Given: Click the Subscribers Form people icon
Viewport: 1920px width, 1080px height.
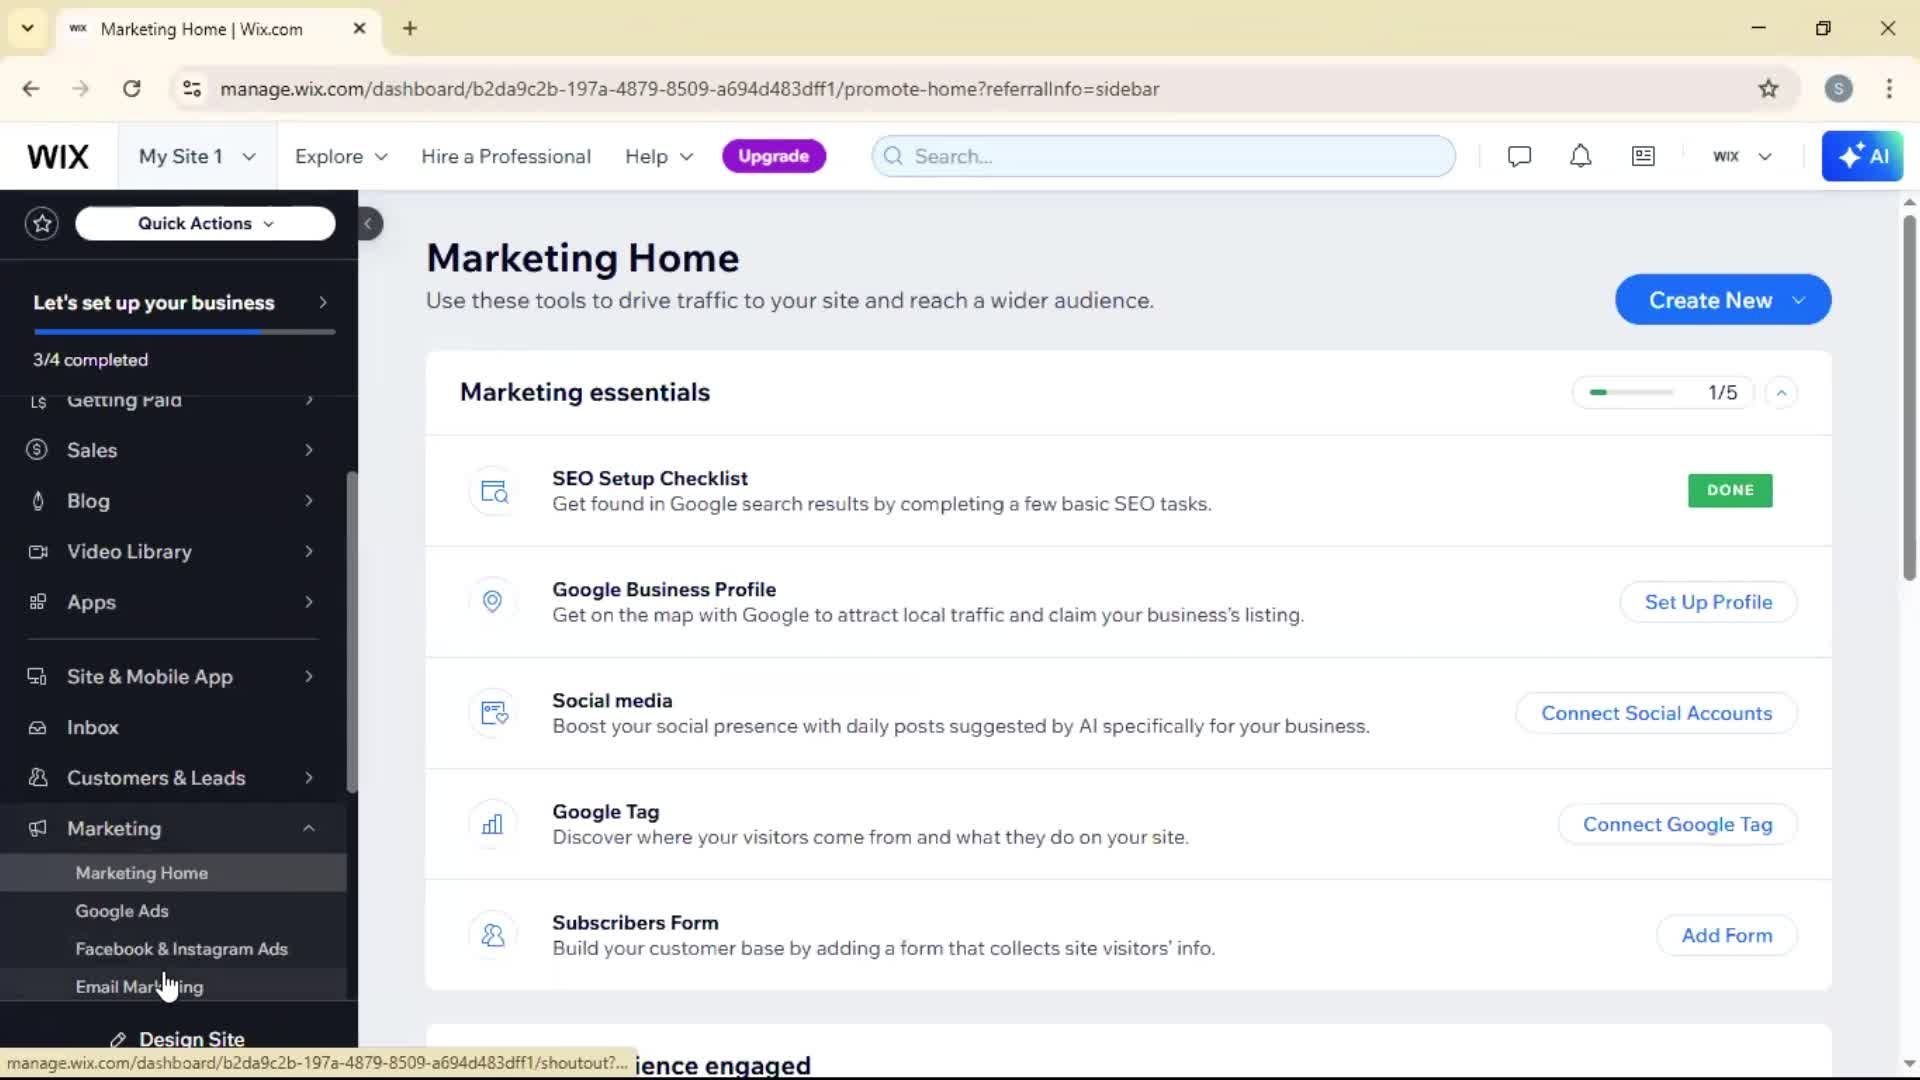Looking at the screenshot, I should [493, 935].
